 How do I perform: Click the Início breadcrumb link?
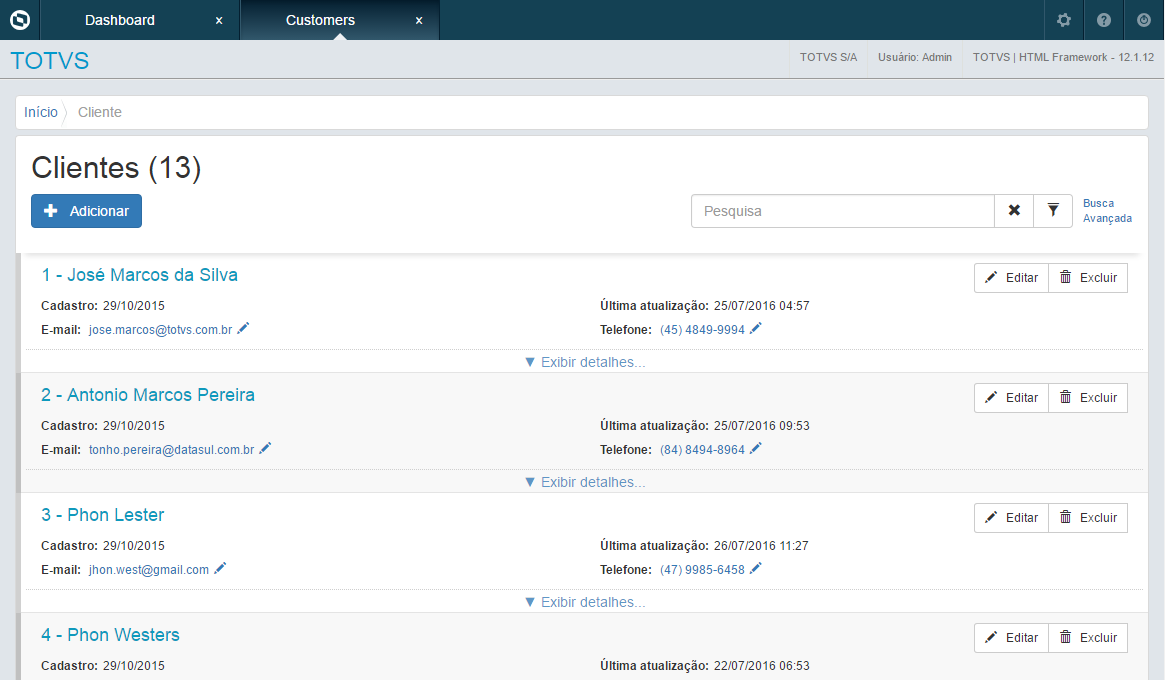point(41,112)
